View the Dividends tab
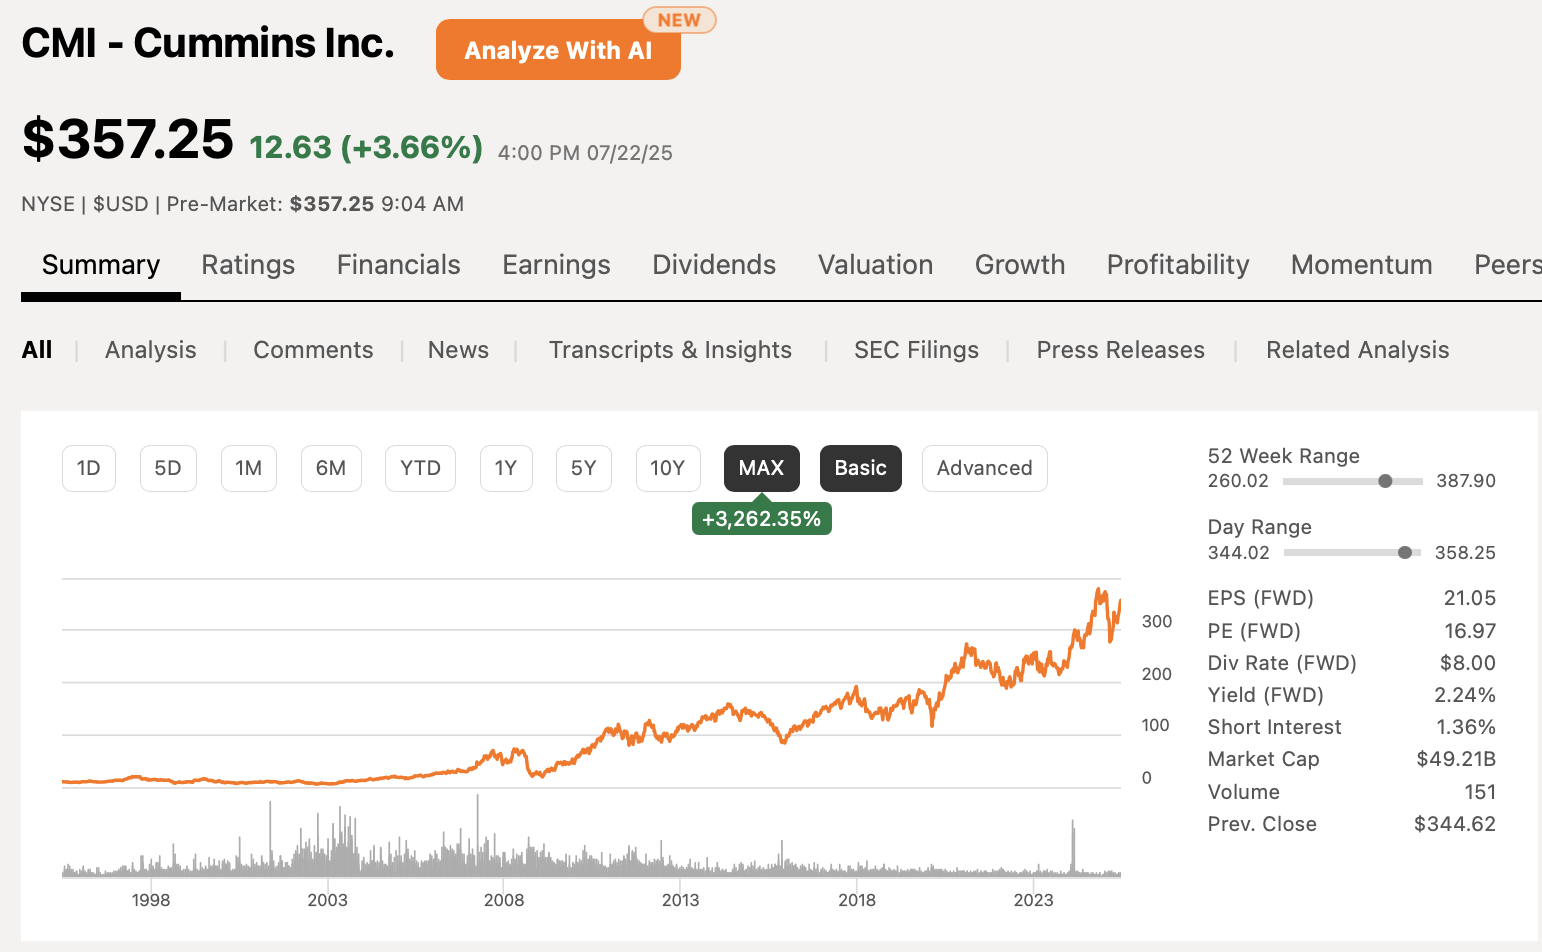This screenshot has width=1542, height=952. point(714,264)
